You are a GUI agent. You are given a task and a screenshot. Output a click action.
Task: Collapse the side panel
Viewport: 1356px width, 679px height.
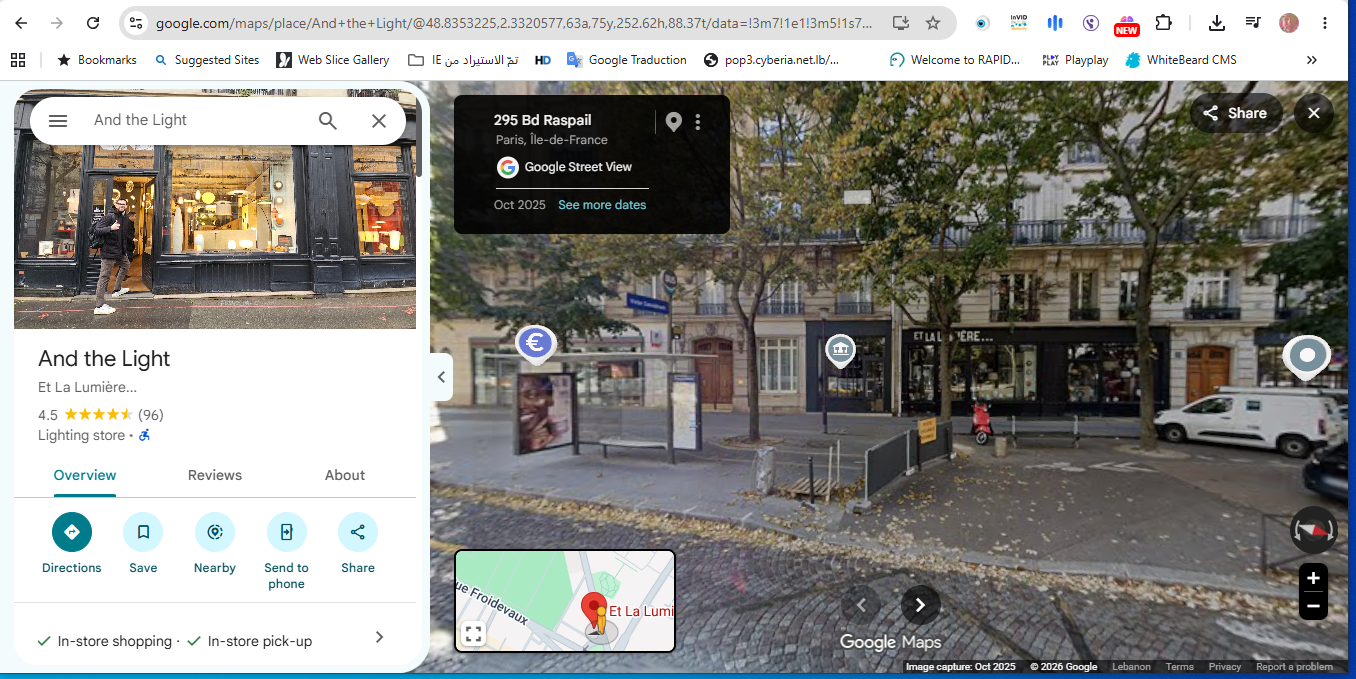441,377
